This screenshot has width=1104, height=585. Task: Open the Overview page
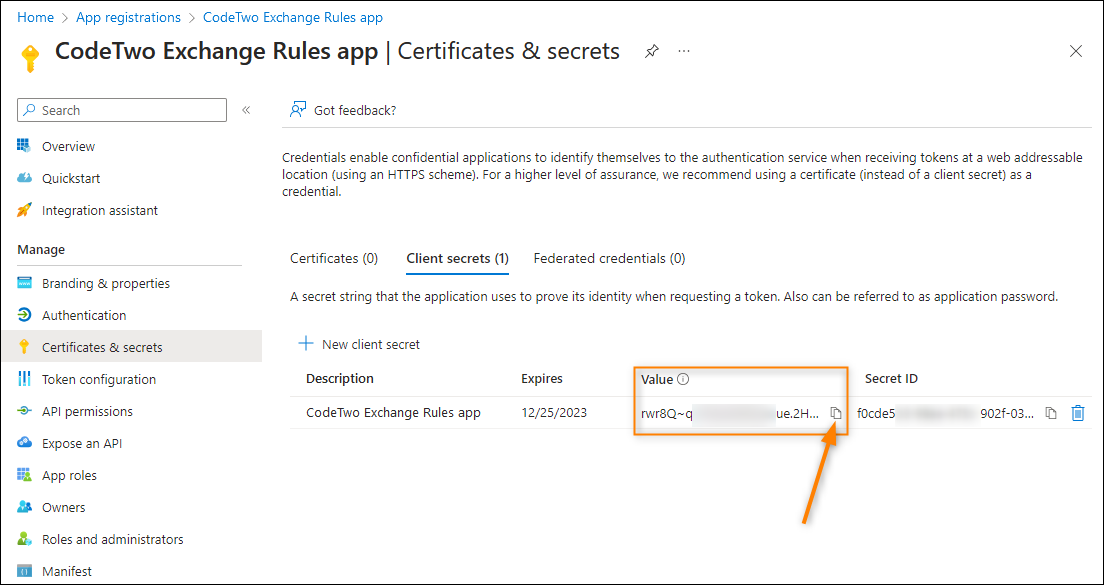point(68,146)
